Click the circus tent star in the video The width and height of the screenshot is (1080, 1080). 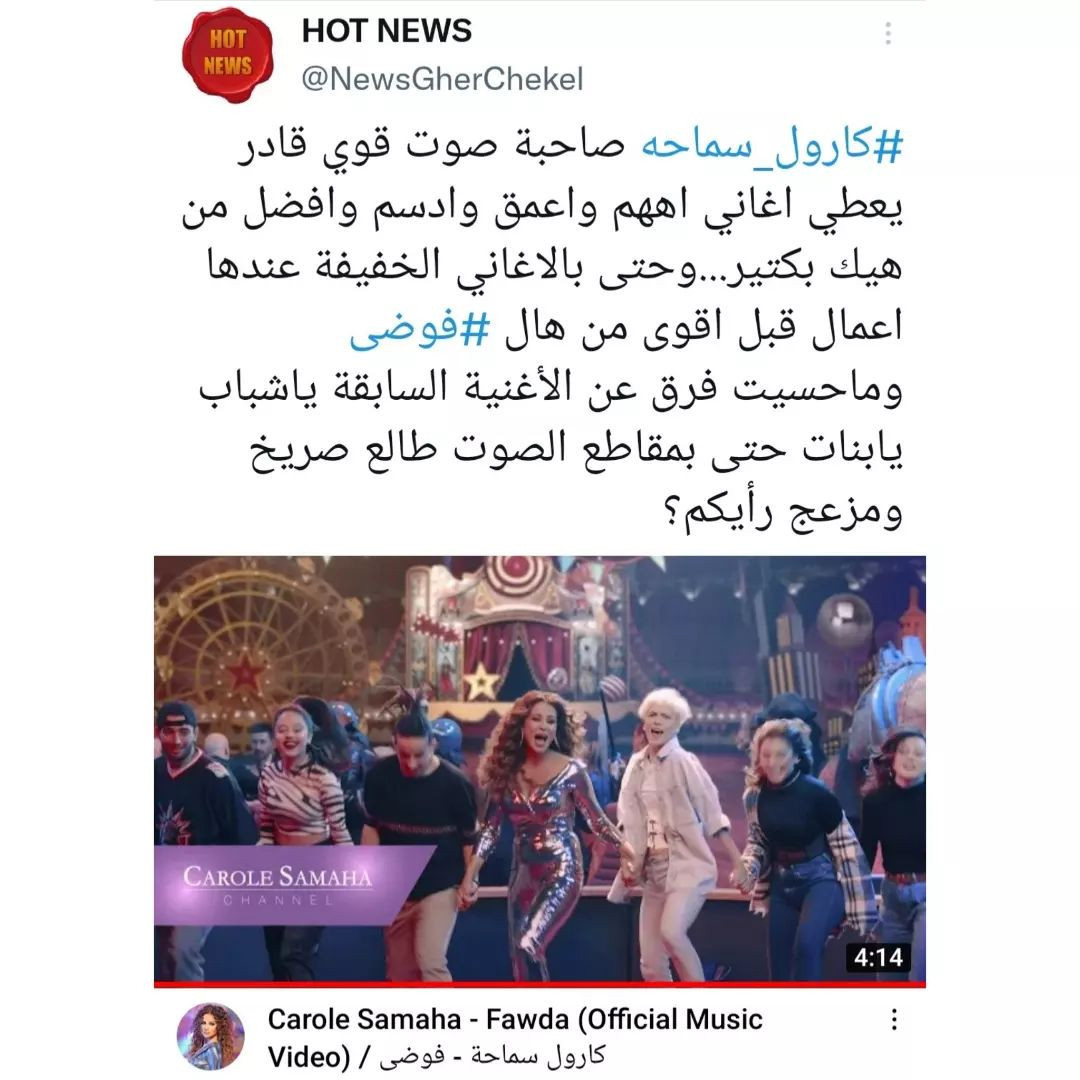tap(481, 682)
